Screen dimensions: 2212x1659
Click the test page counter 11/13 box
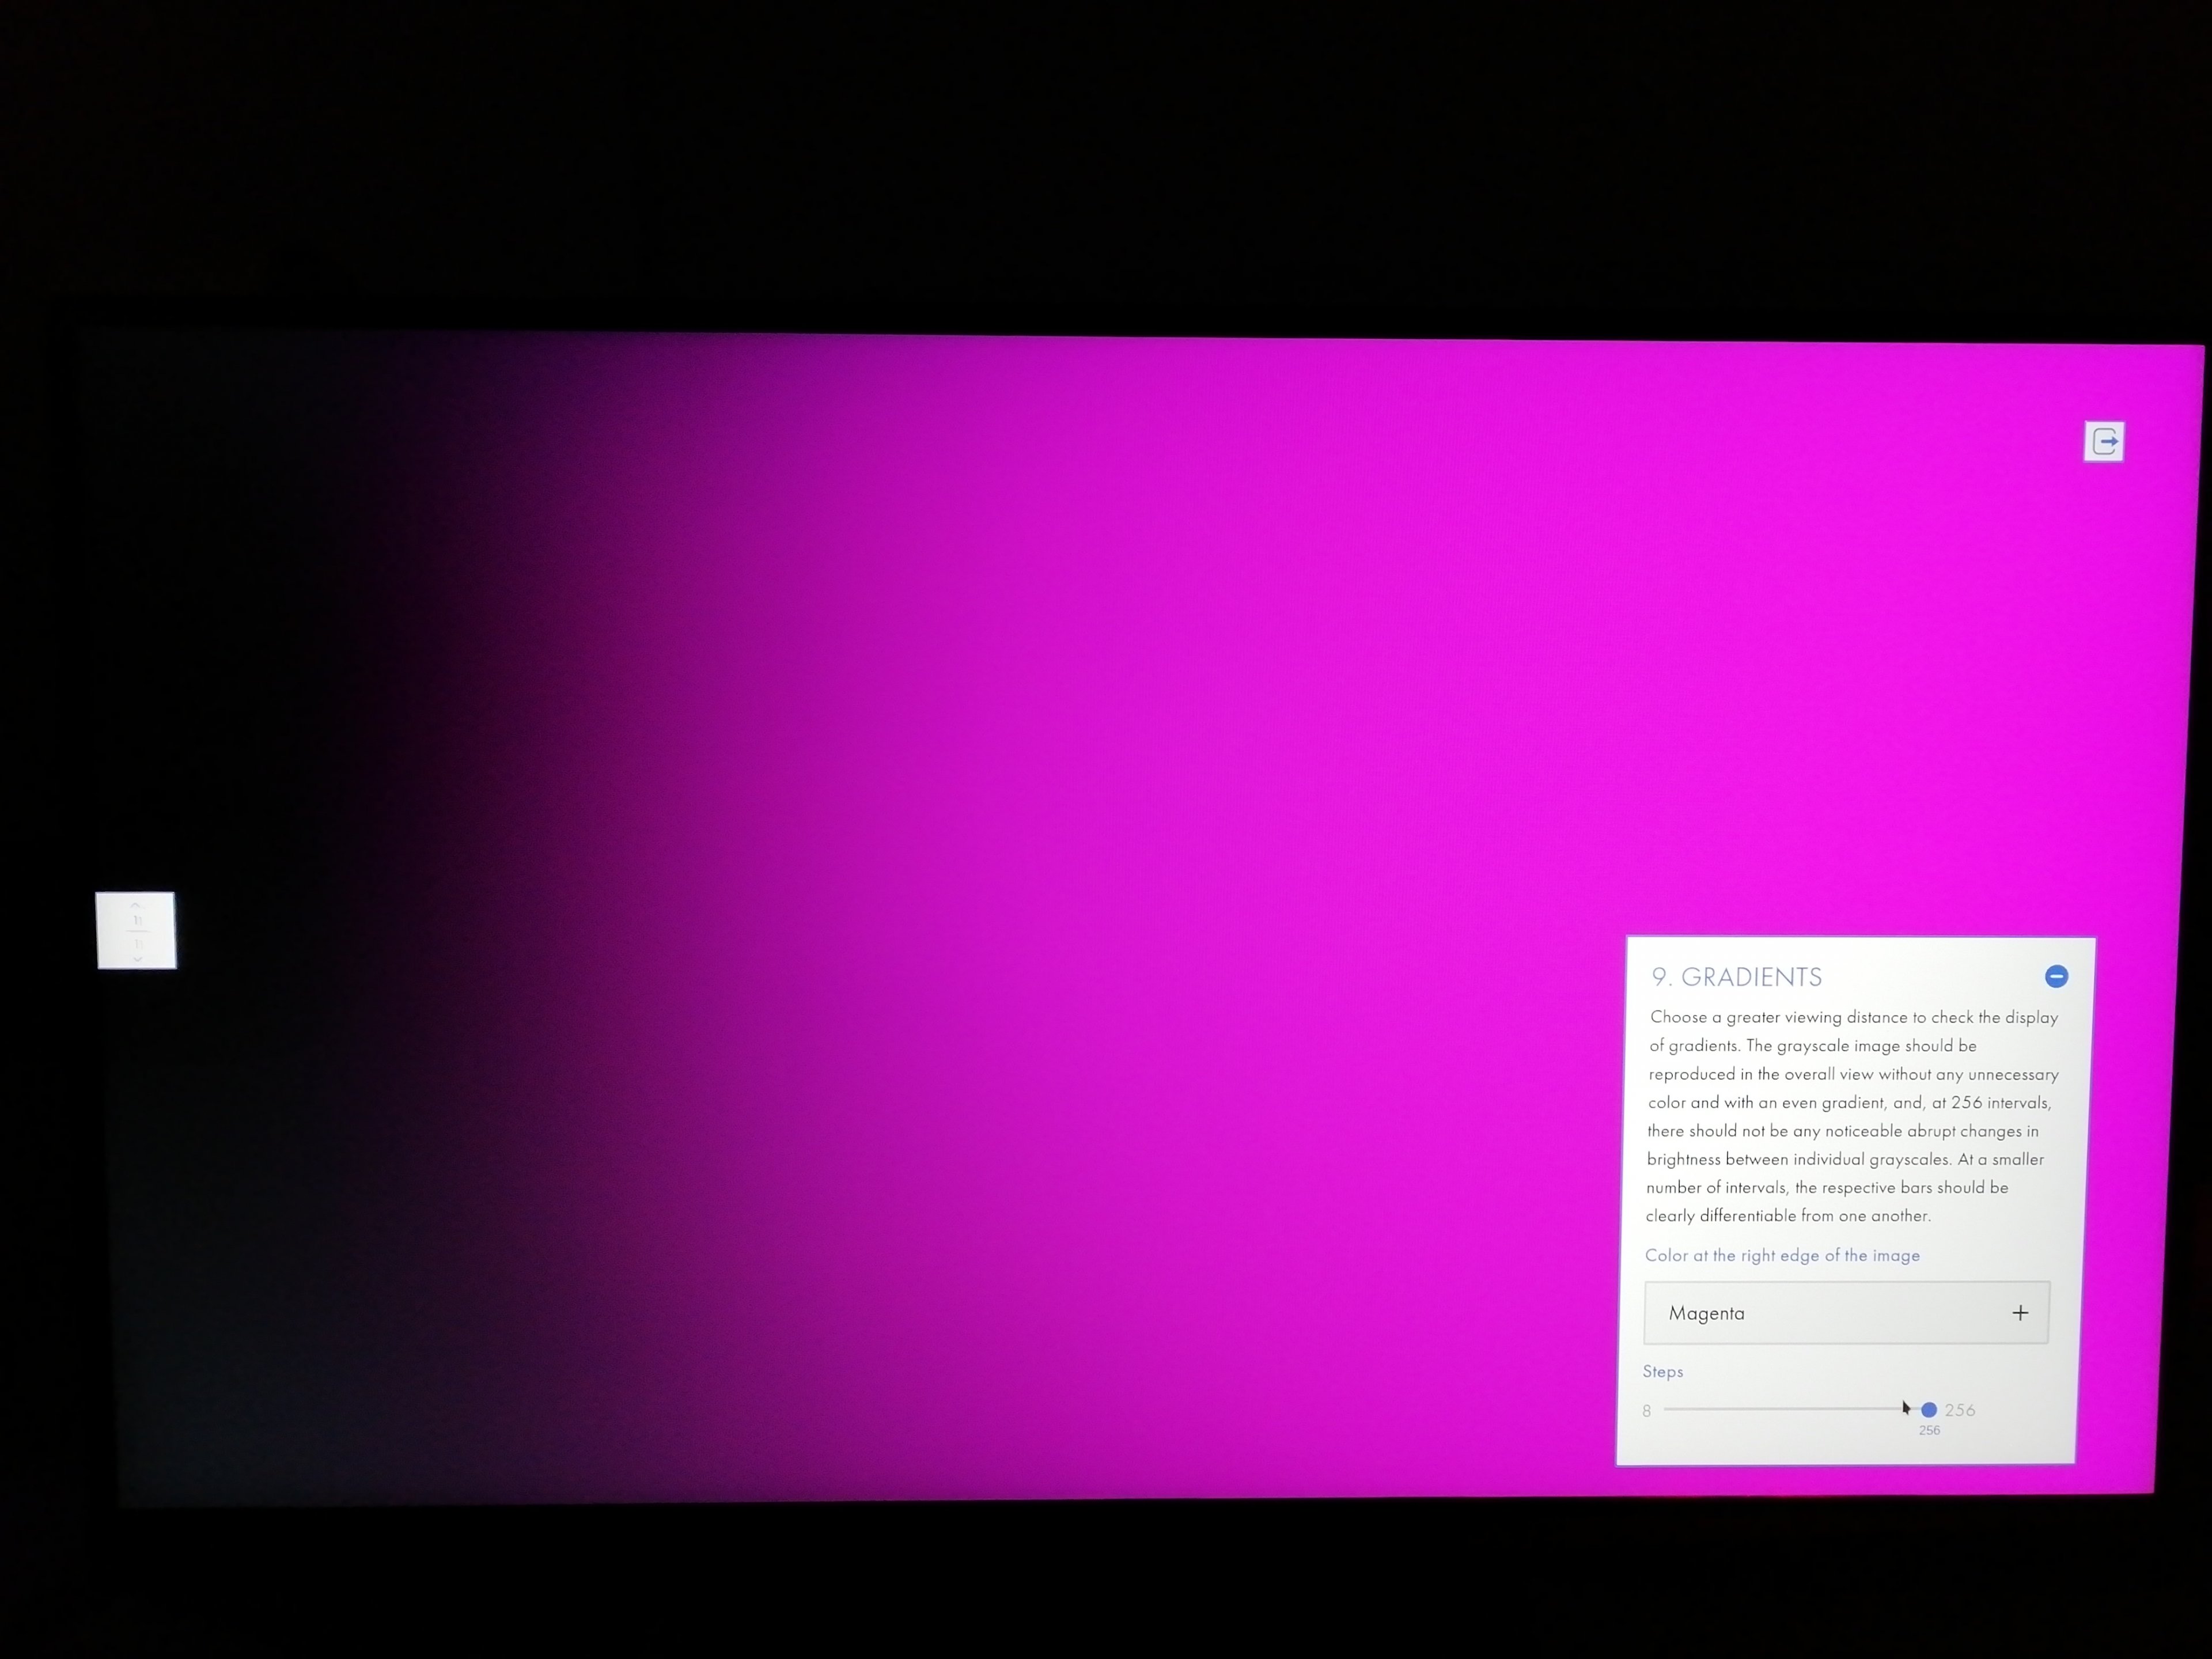pyautogui.click(x=137, y=931)
